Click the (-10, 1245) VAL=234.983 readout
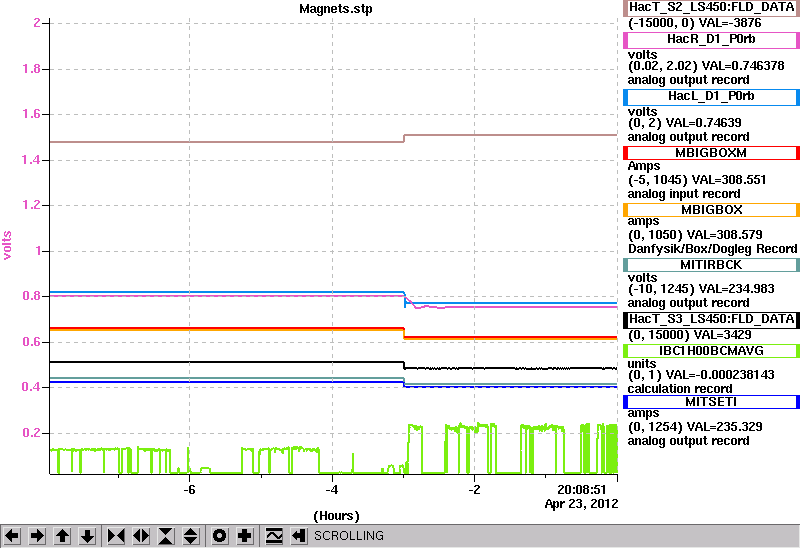800x548 pixels. [701, 289]
